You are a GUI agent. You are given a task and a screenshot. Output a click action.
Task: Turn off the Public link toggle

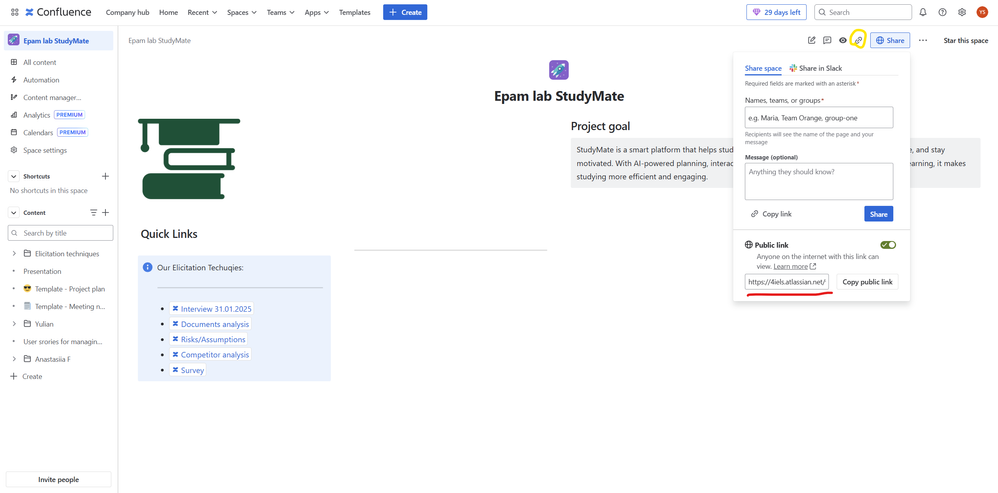pos(888,245)
